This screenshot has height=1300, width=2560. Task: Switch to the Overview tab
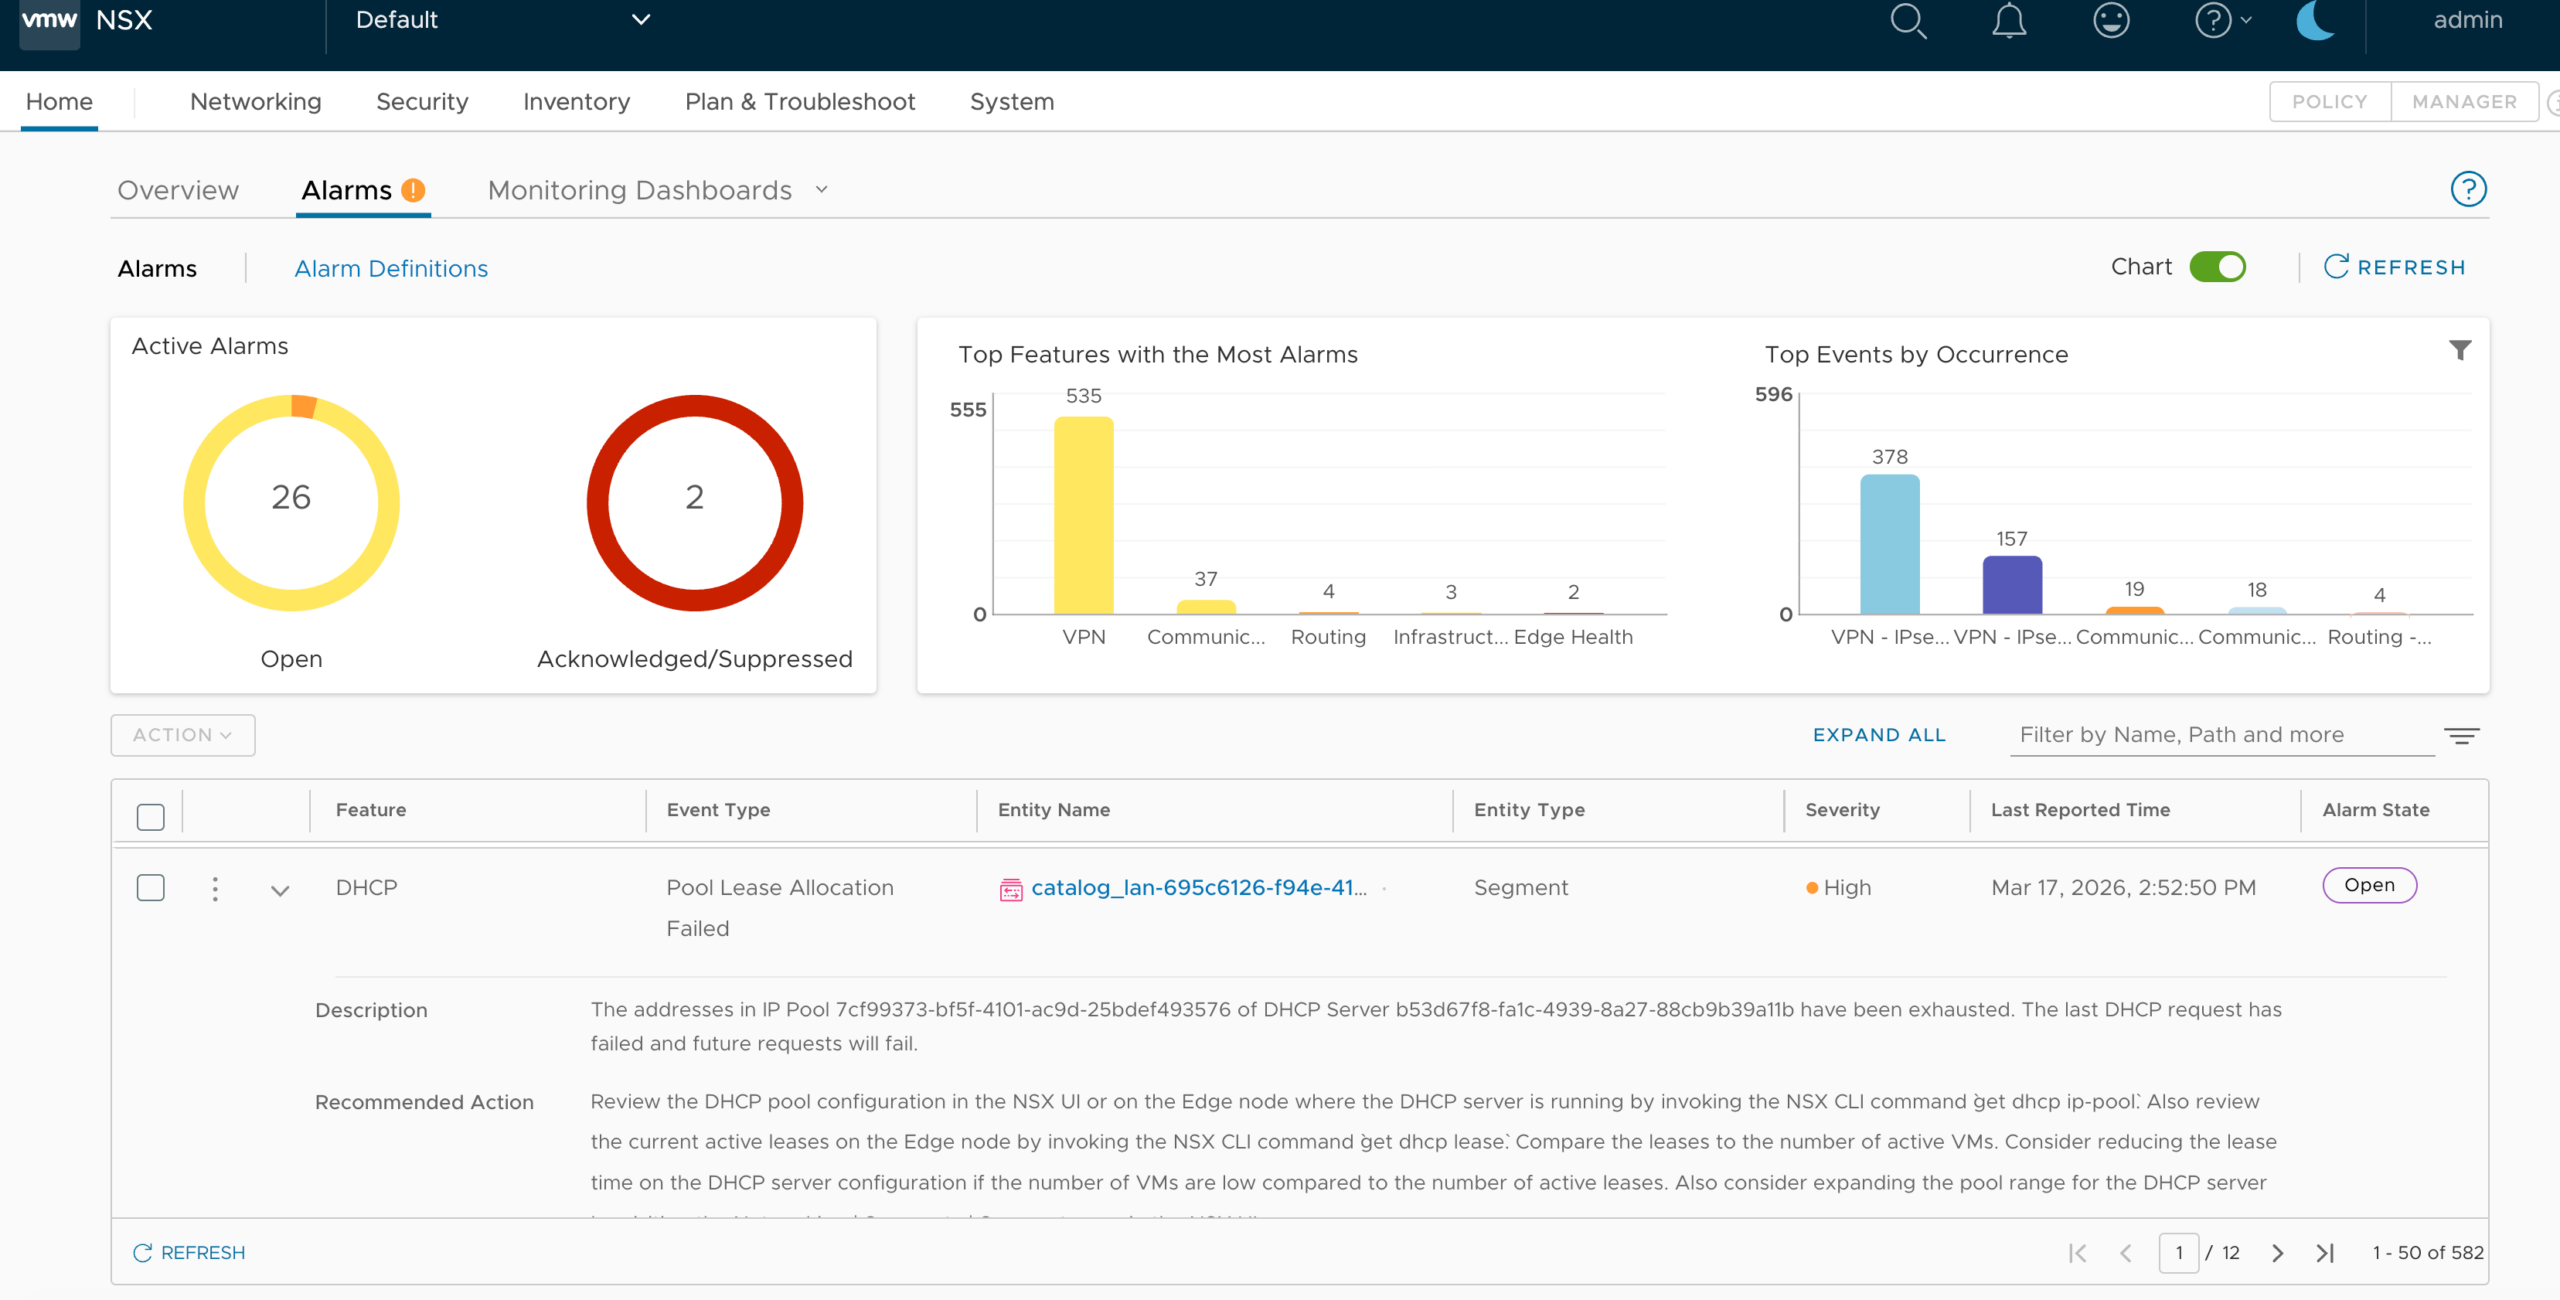coord(178,190)
